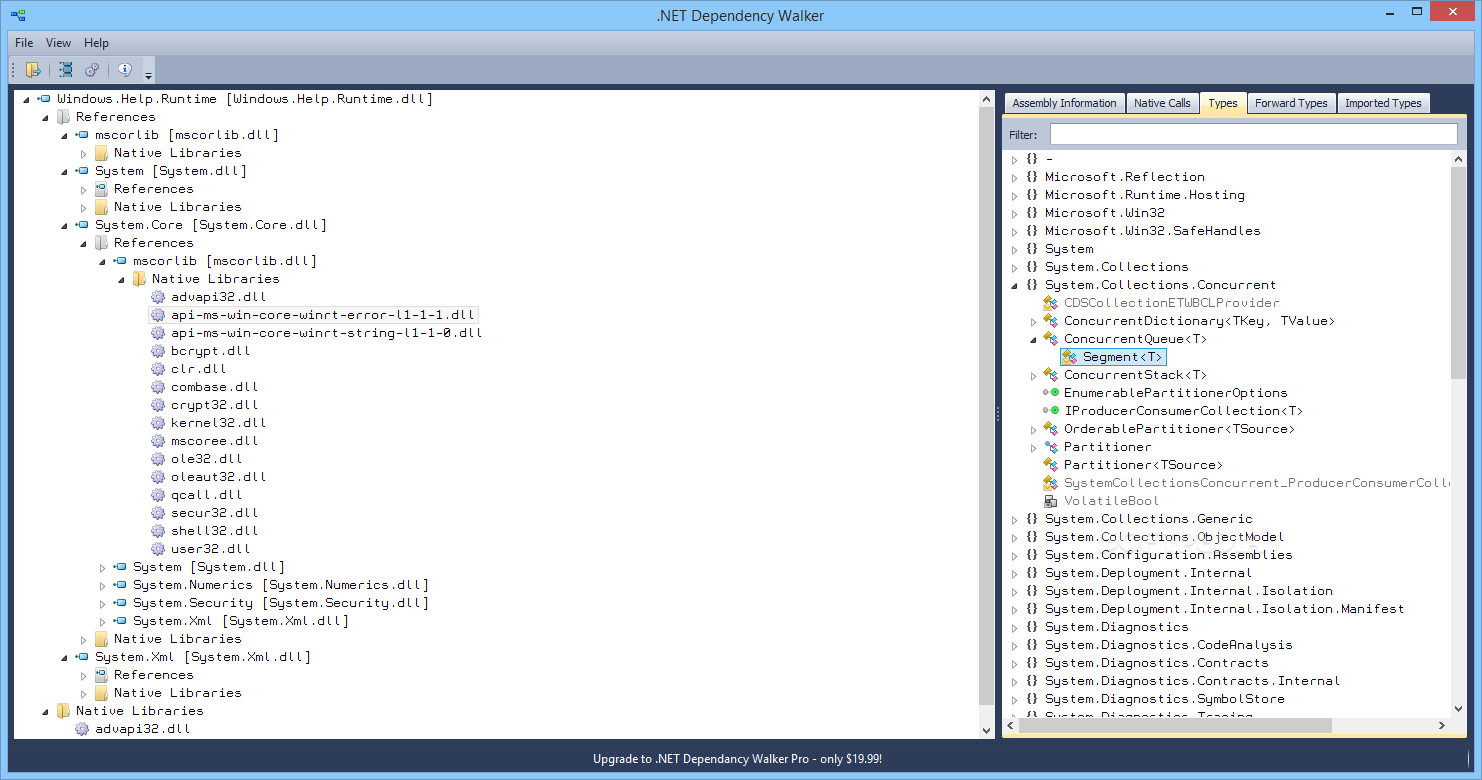Open the View menu

tap(58, 43)
